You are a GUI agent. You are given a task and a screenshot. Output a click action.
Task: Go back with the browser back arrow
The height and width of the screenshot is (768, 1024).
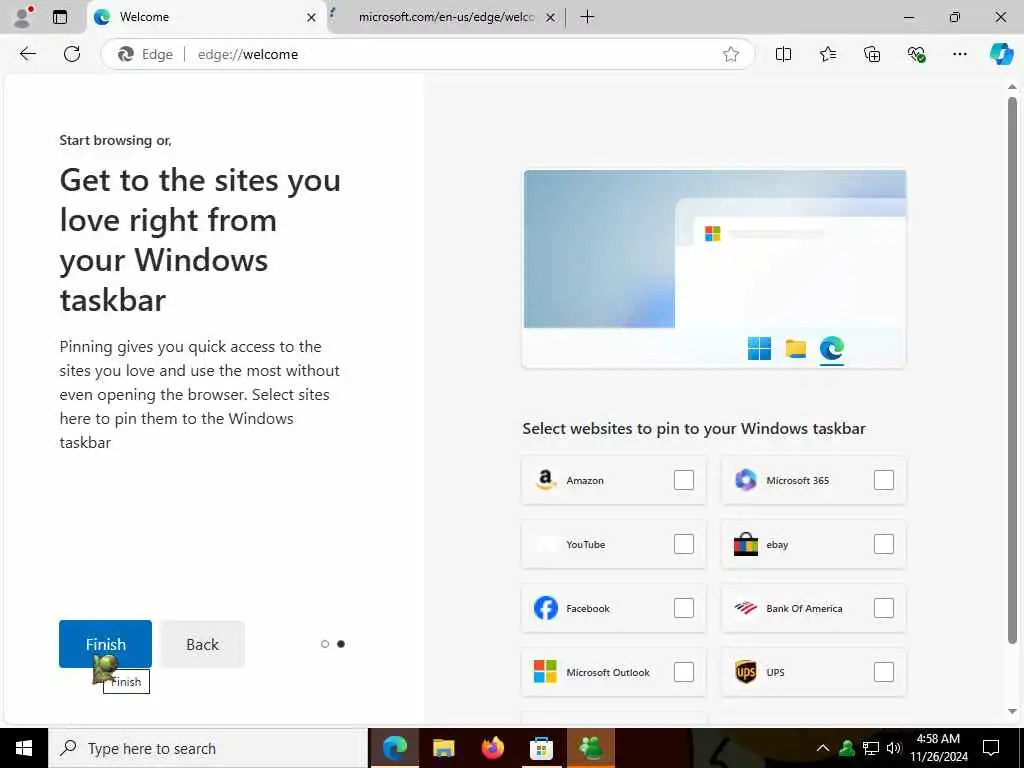click(x=27, y=54)
